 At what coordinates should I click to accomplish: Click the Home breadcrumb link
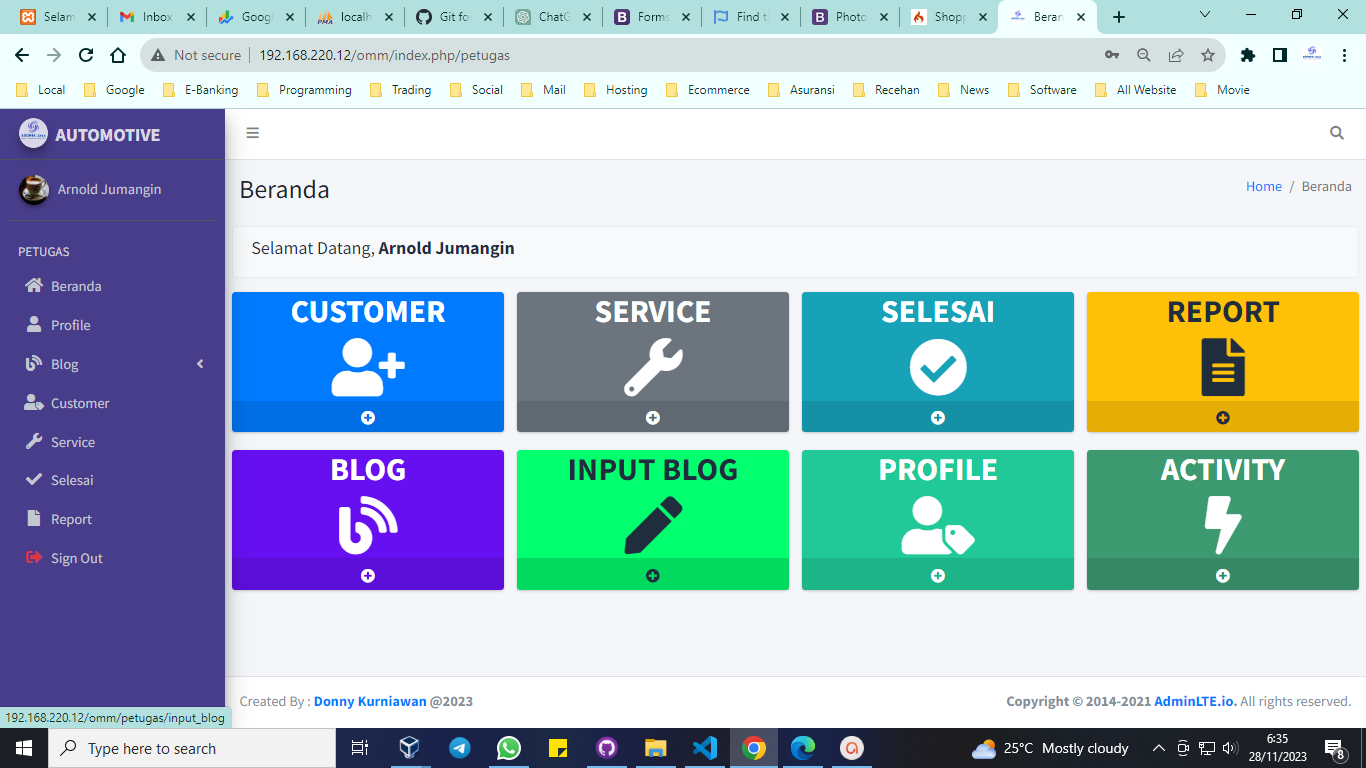pos(1263,186)
